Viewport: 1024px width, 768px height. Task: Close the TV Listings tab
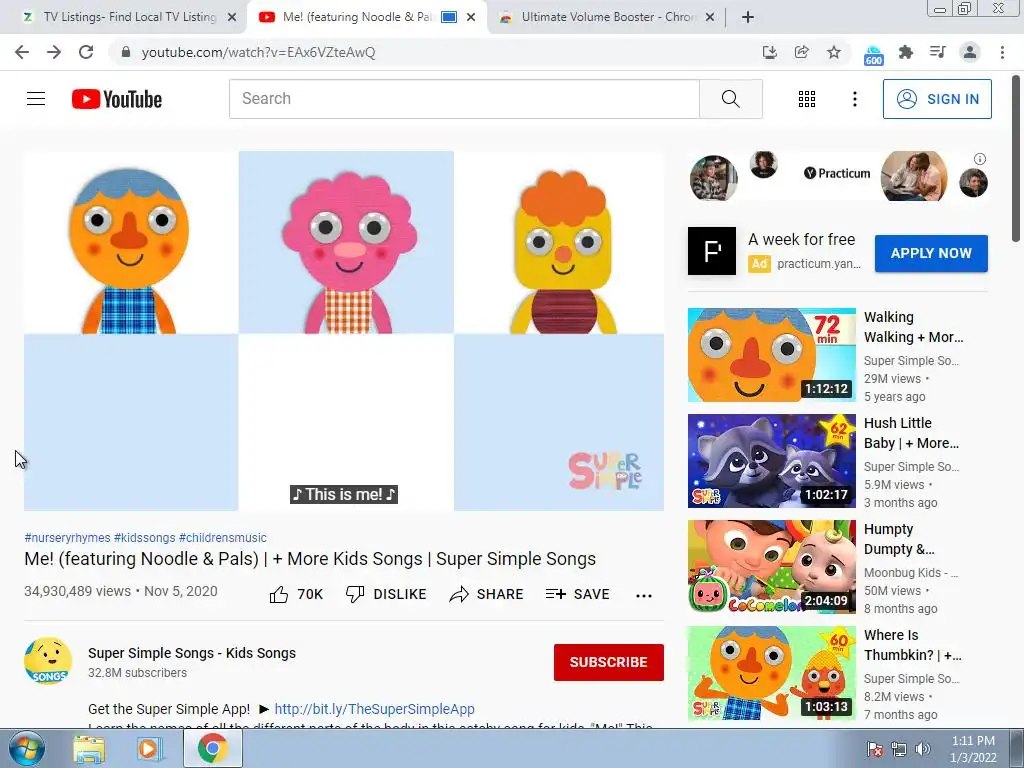point(232,17)
